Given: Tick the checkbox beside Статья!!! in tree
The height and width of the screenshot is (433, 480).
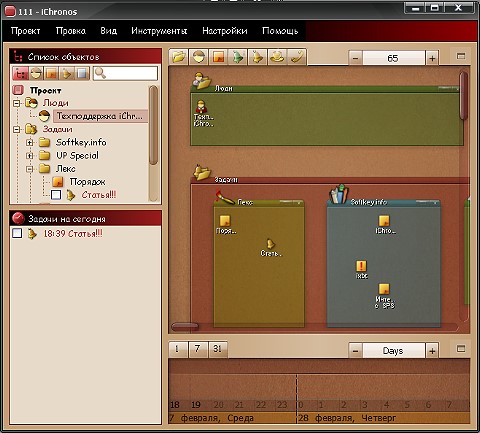Looking at the screenshot, I should 56,195.
